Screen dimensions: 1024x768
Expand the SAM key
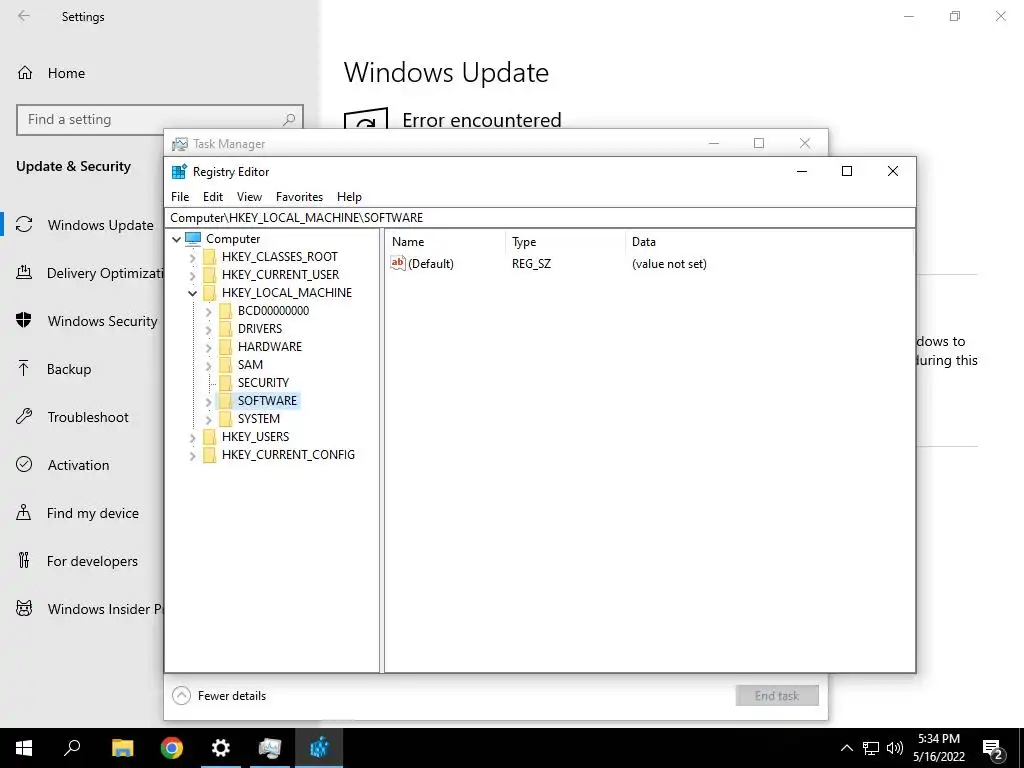(208, 365)
